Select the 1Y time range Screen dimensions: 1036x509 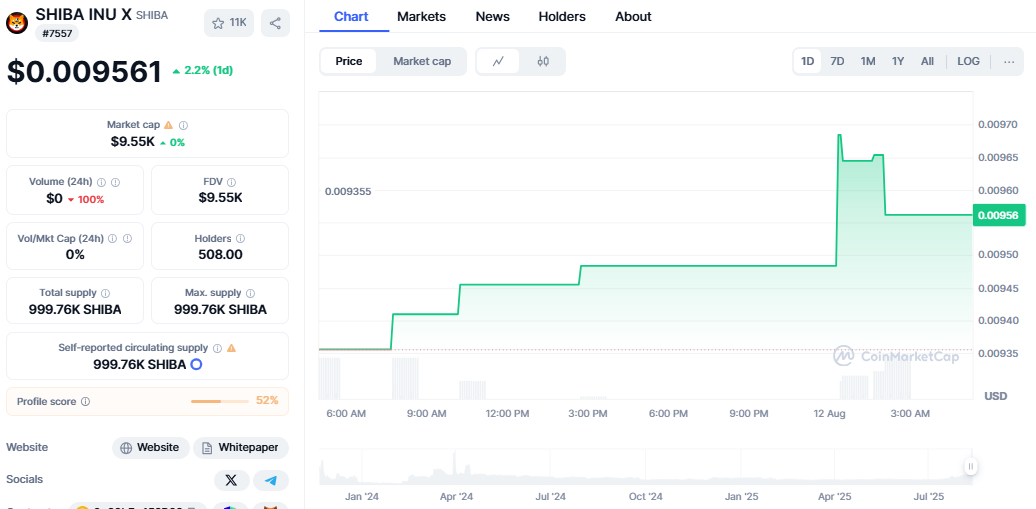click(898, 61)
